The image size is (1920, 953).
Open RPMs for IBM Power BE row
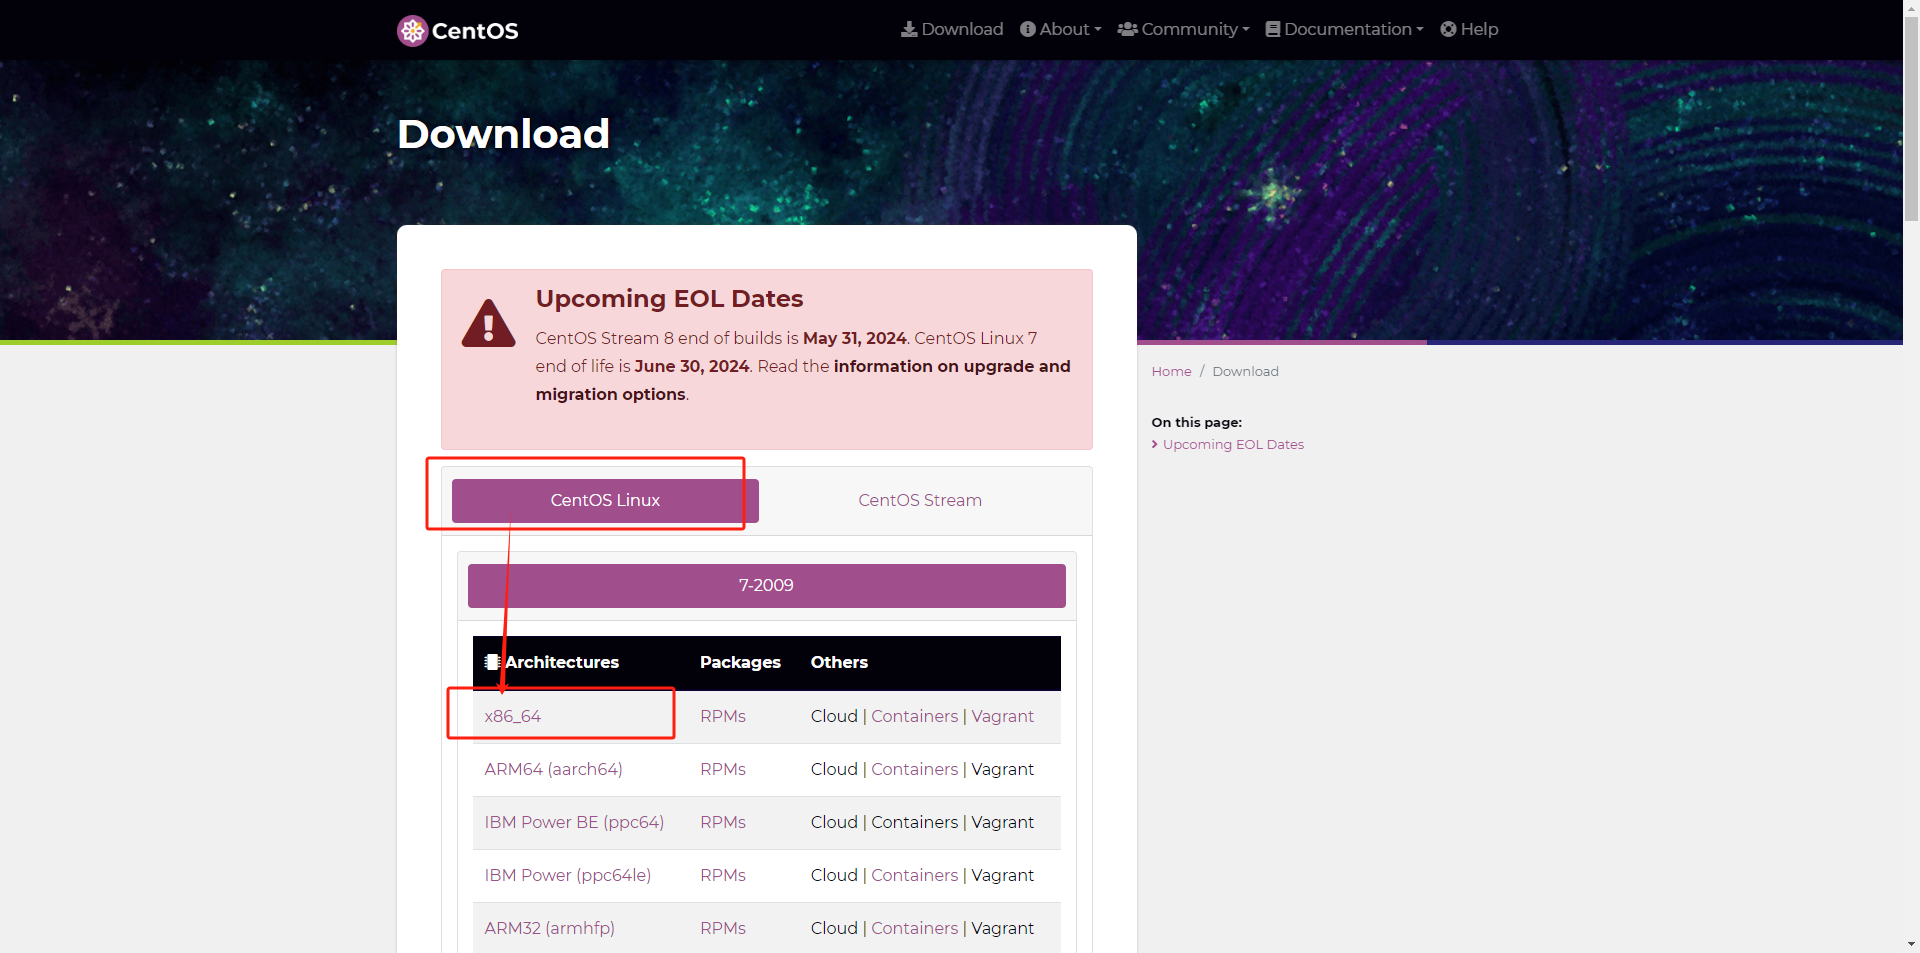click(723, 823)
